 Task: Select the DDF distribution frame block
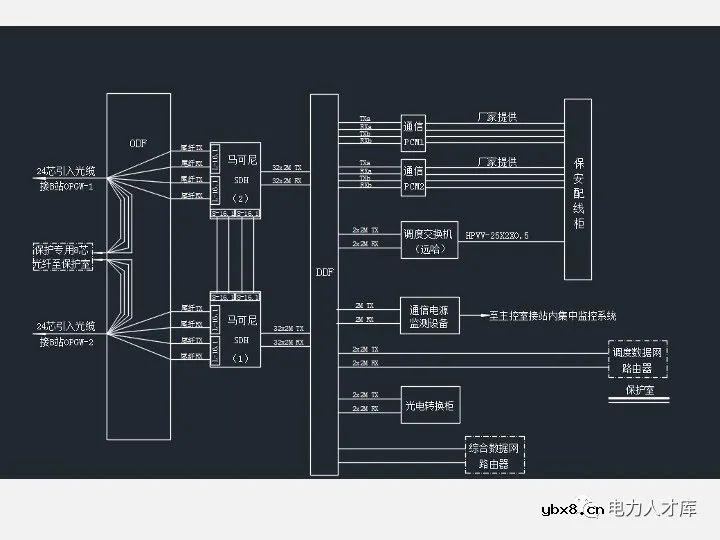tap(325, 272)
